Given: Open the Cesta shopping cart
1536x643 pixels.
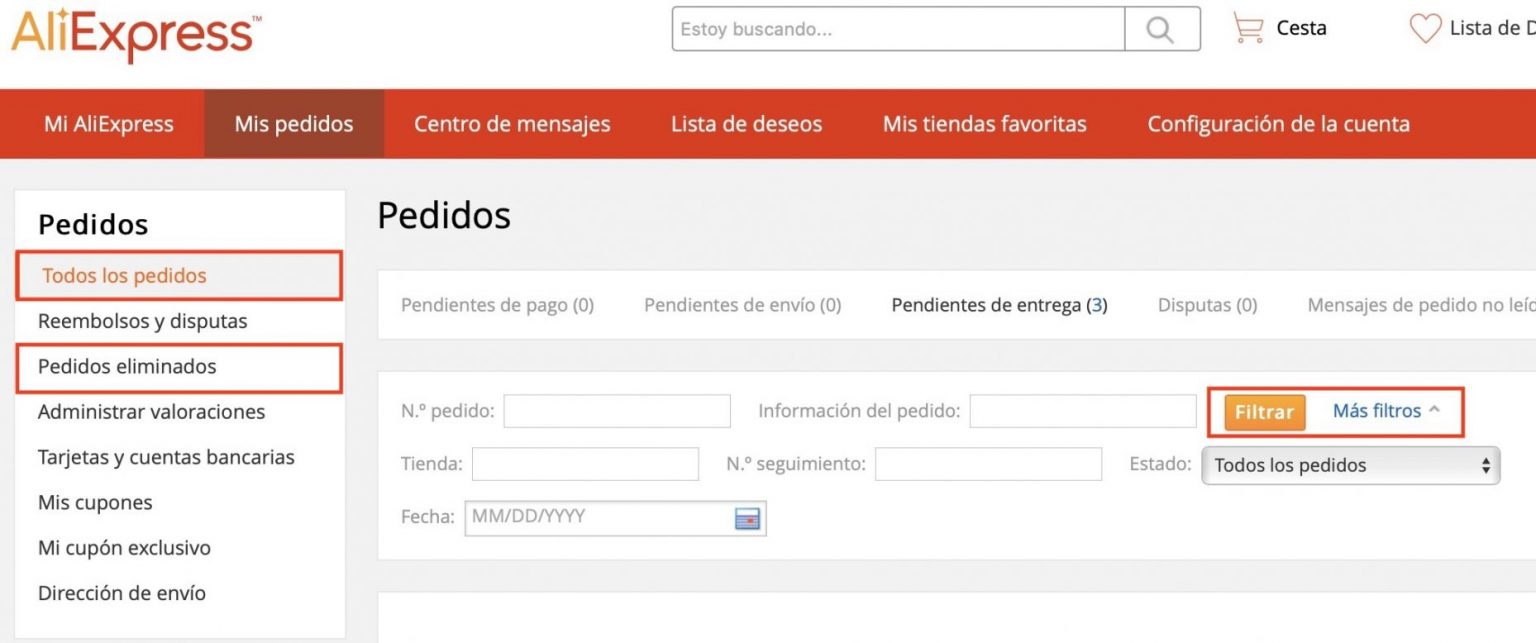Looking at the screenshot, I should click(1280, 28).
